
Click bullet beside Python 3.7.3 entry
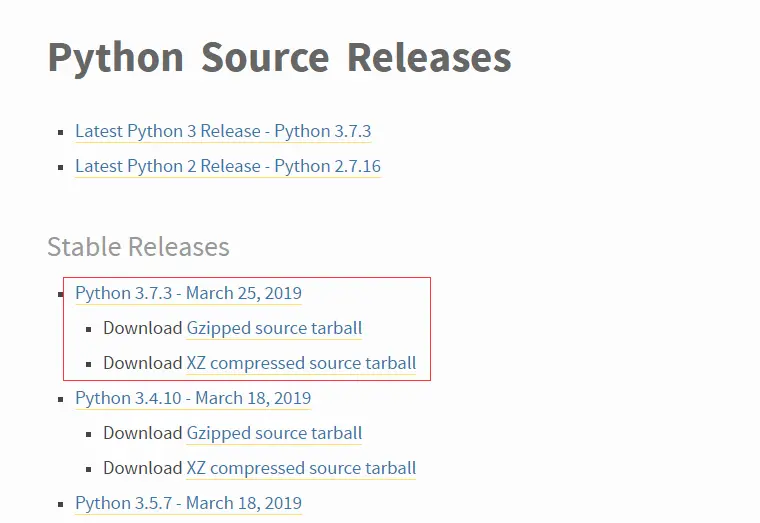(63, 294)
